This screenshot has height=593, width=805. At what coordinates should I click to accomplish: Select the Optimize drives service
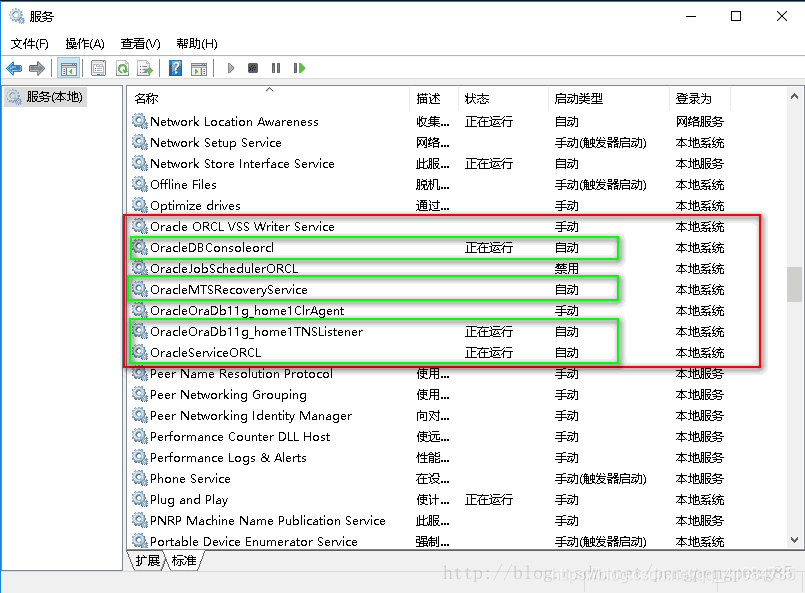429,206
